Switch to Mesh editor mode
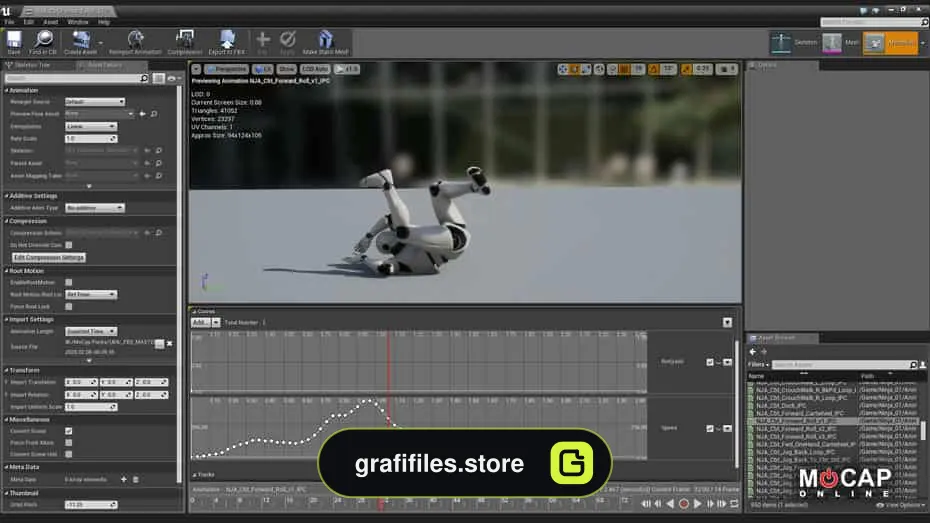The width and height of the screenshot is (930, 523). click(x=841, y=43)
